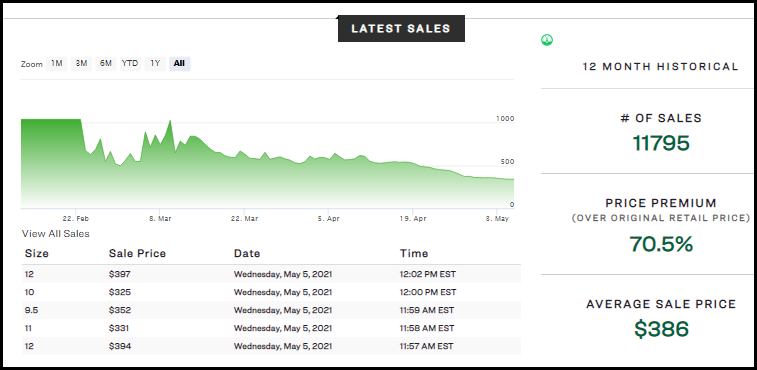The width and height of the screenshot is (757, 370).
Task: Click the size 11 cell
Action: [29, 328]
